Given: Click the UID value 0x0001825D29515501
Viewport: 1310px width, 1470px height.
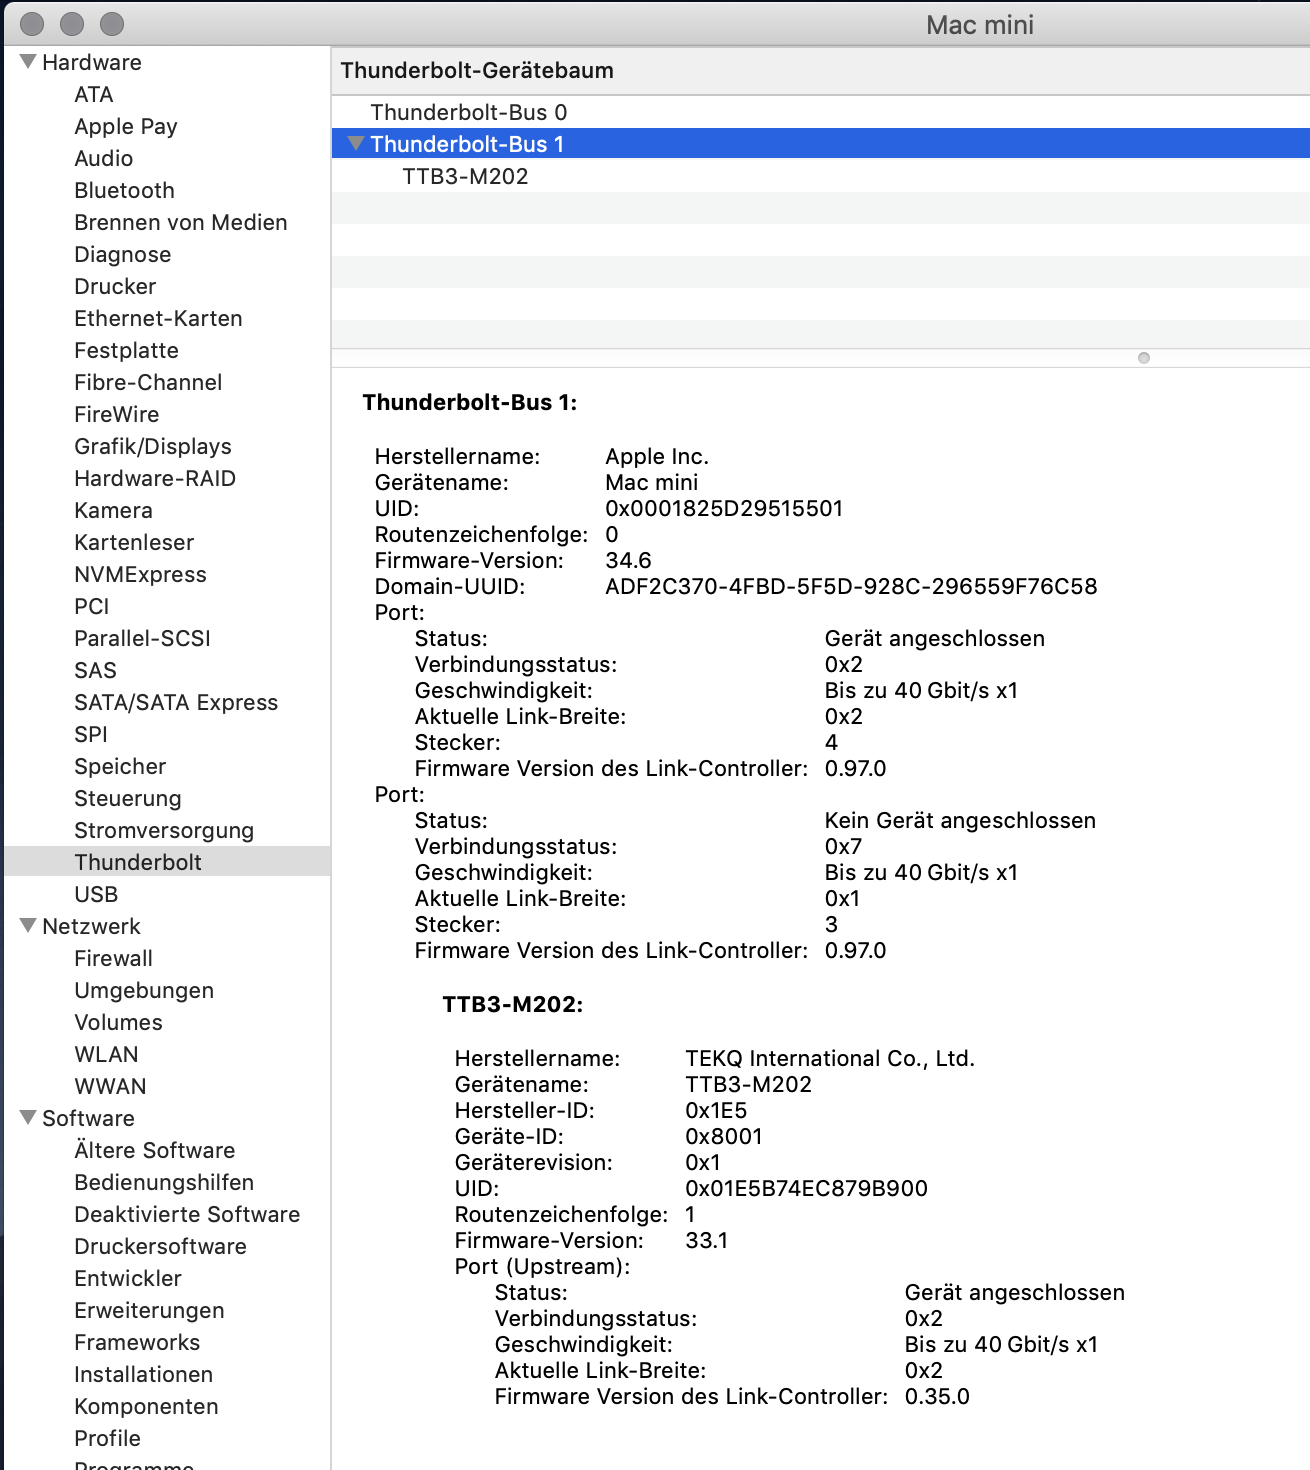Looking at the screenshot, I should pos(724,508).
